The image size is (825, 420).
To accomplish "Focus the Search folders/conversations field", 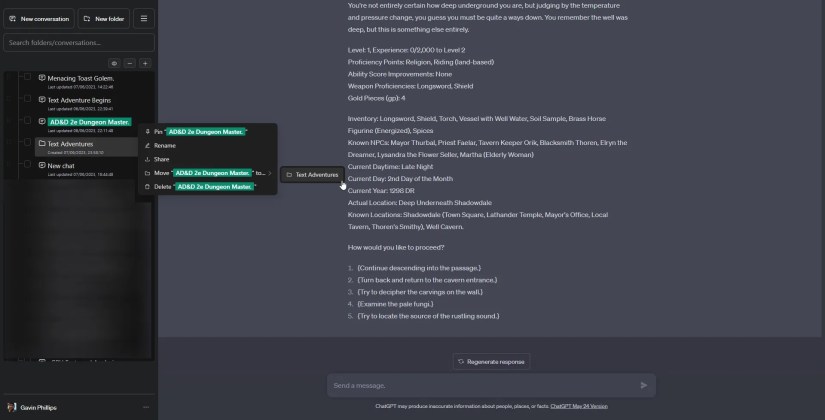I will click(x=79, y=43).
